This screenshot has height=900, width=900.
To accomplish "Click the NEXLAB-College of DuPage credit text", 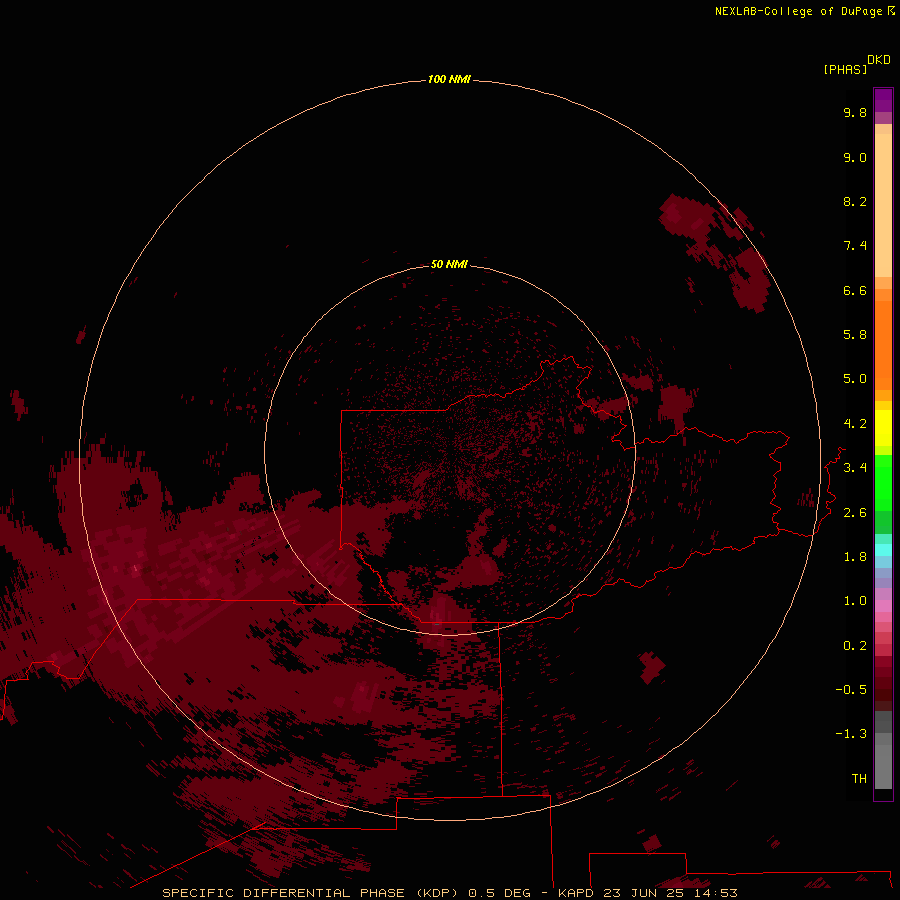I will click(x=799, y=11).
